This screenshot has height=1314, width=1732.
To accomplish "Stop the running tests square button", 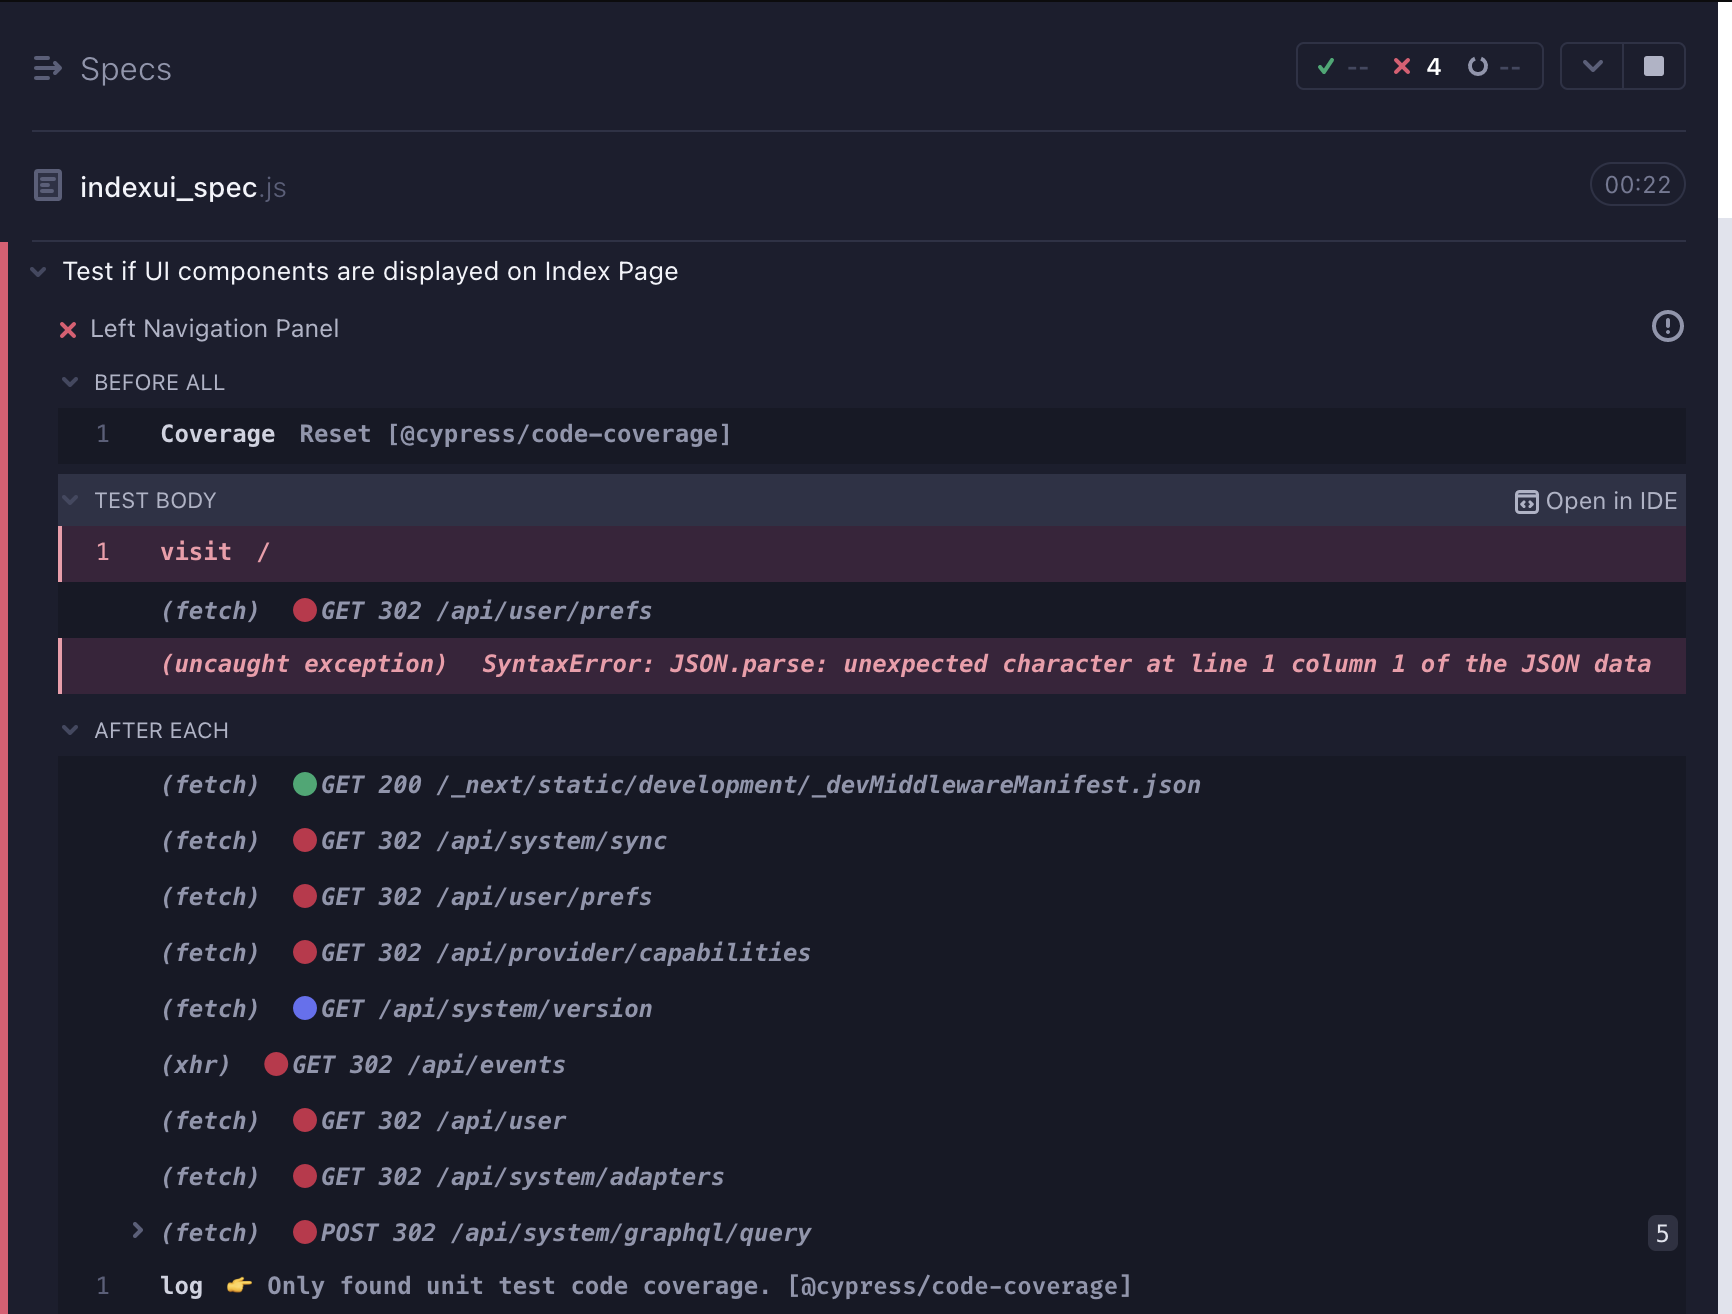I will (1654, 66).
